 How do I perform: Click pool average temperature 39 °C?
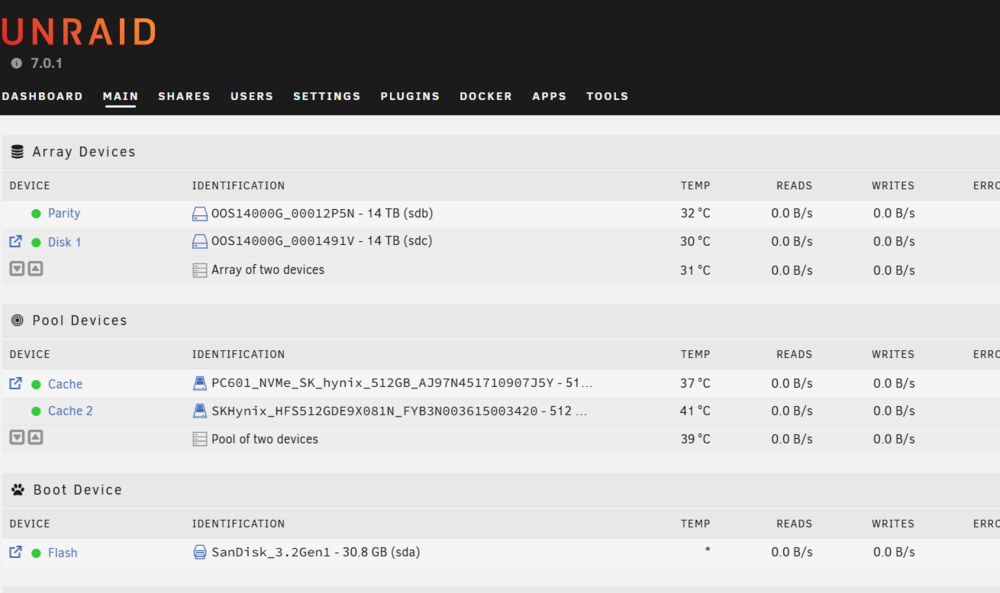tap(695, 439)
